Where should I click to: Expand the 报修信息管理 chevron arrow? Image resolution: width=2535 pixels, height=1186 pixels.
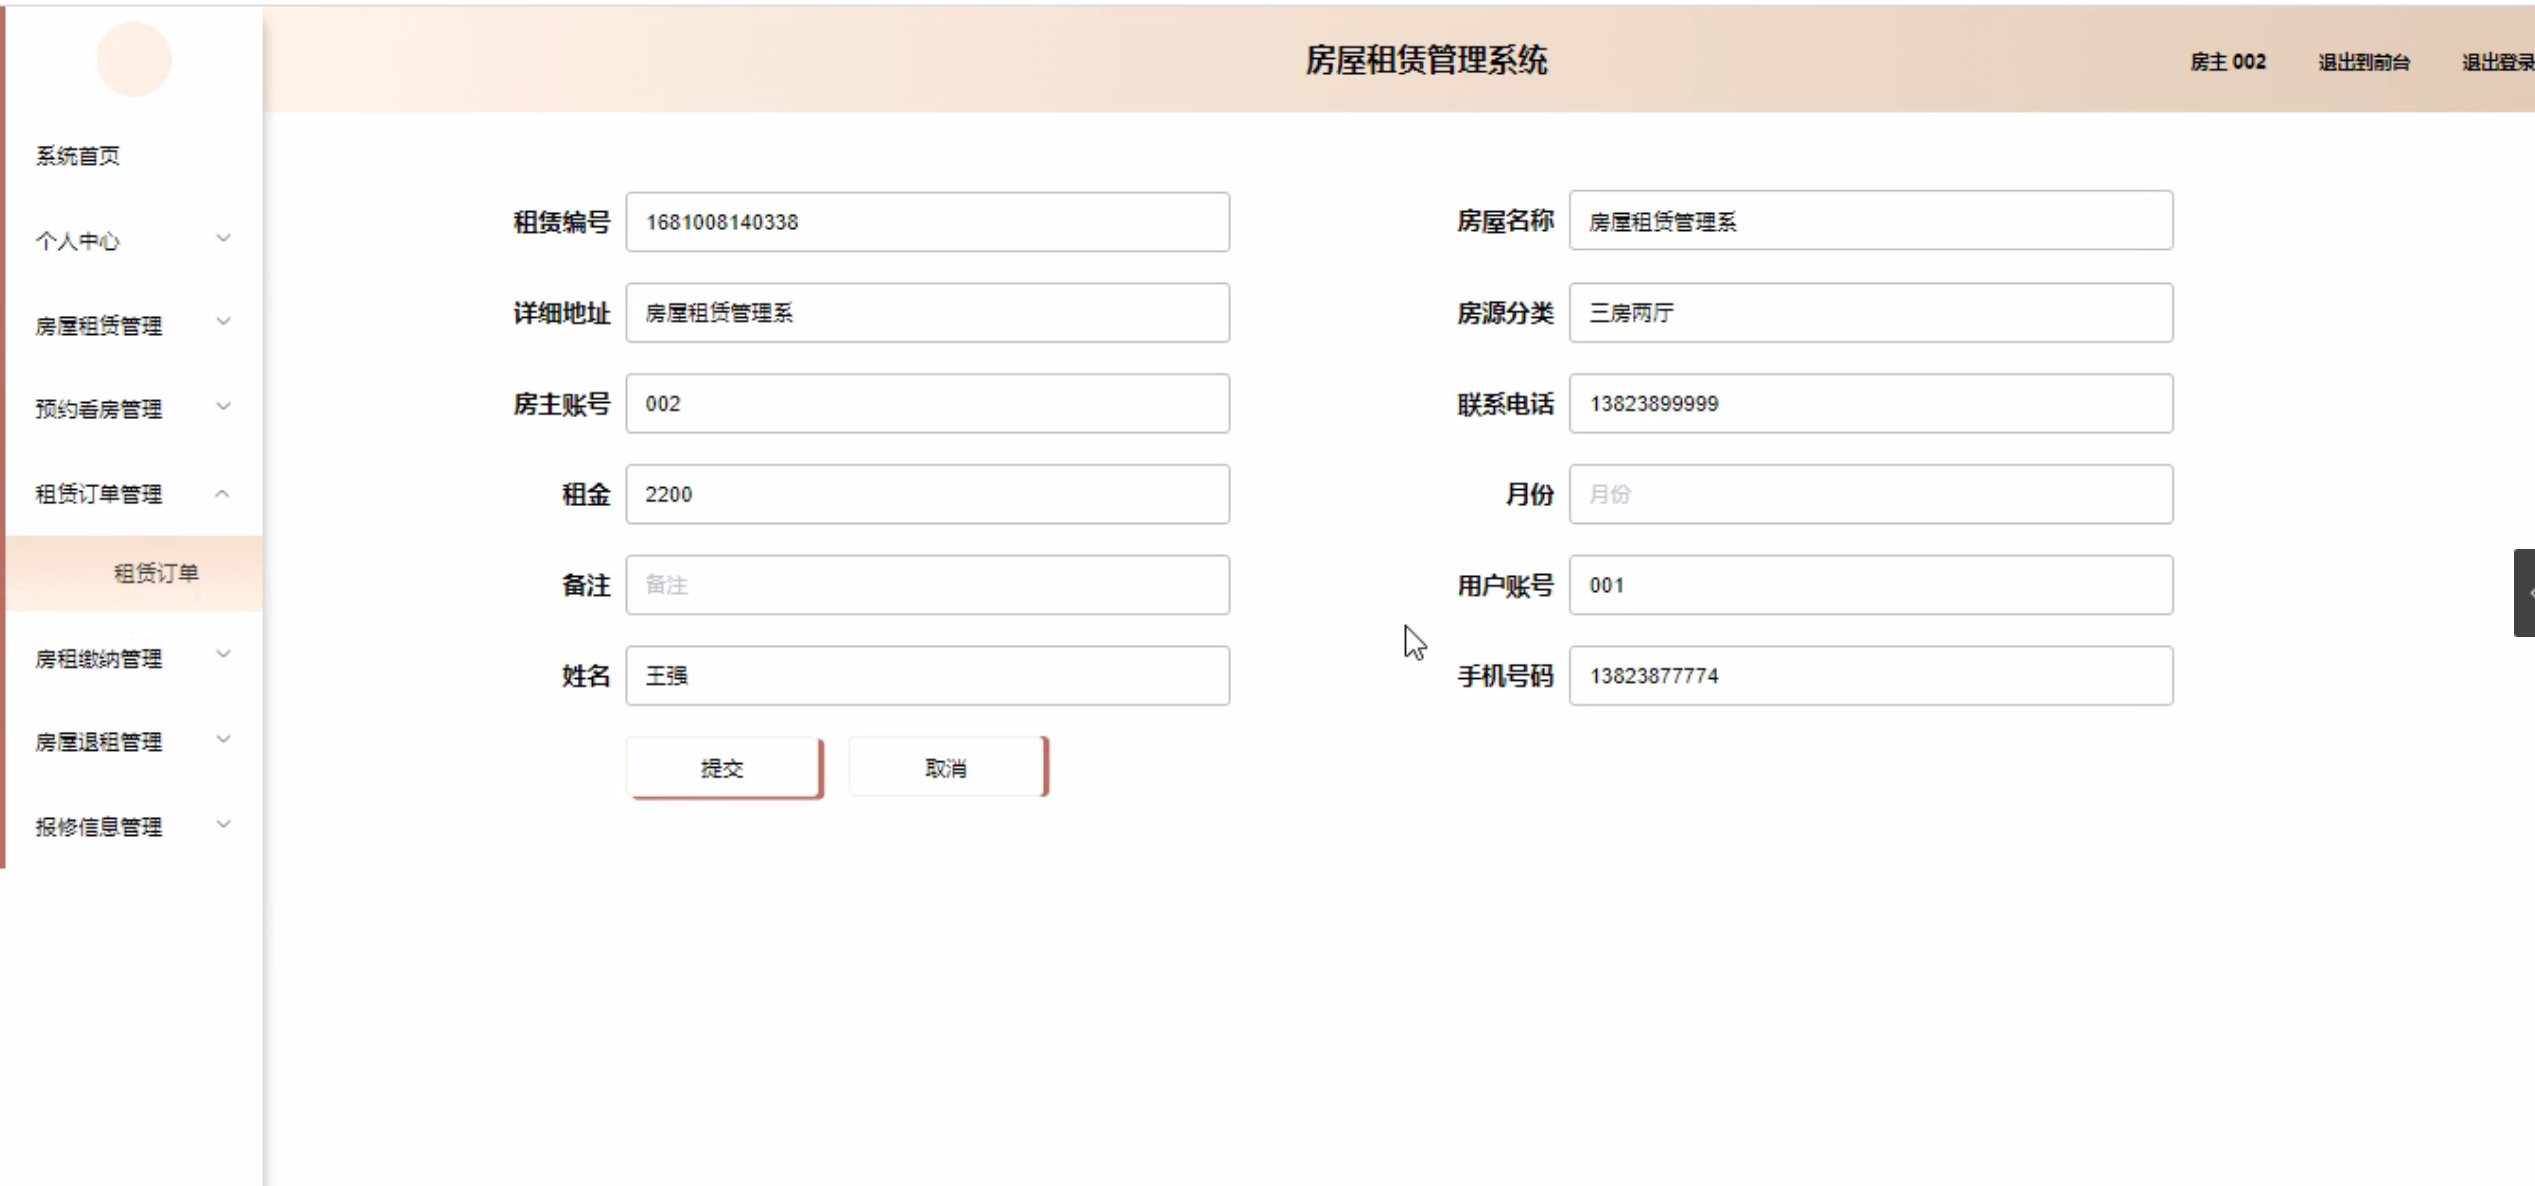(x=223, y=824)
